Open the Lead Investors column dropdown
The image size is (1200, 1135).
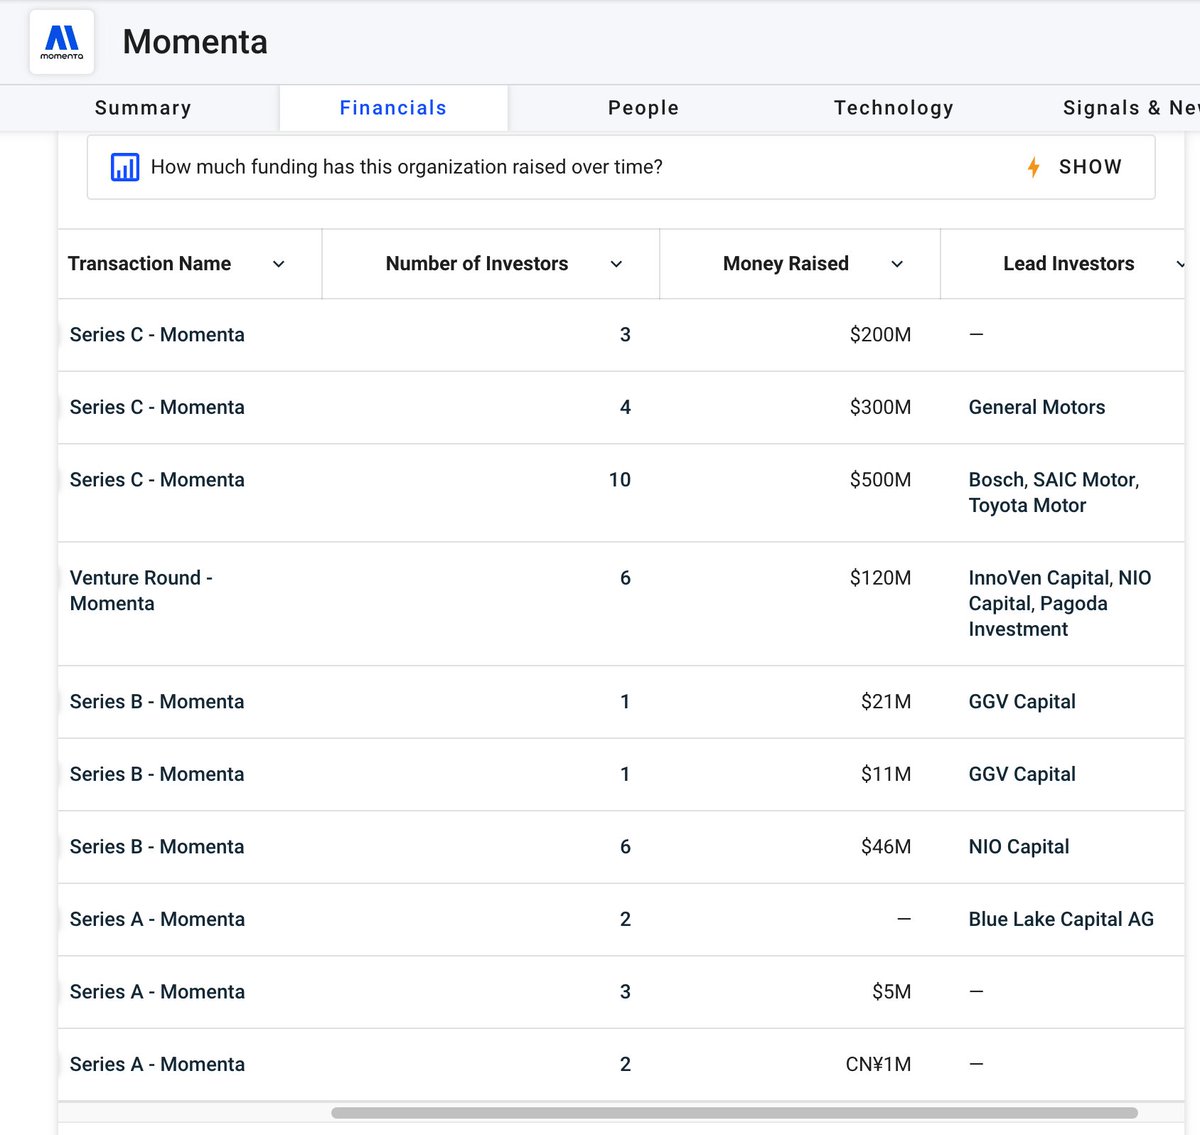[1180, 264]
